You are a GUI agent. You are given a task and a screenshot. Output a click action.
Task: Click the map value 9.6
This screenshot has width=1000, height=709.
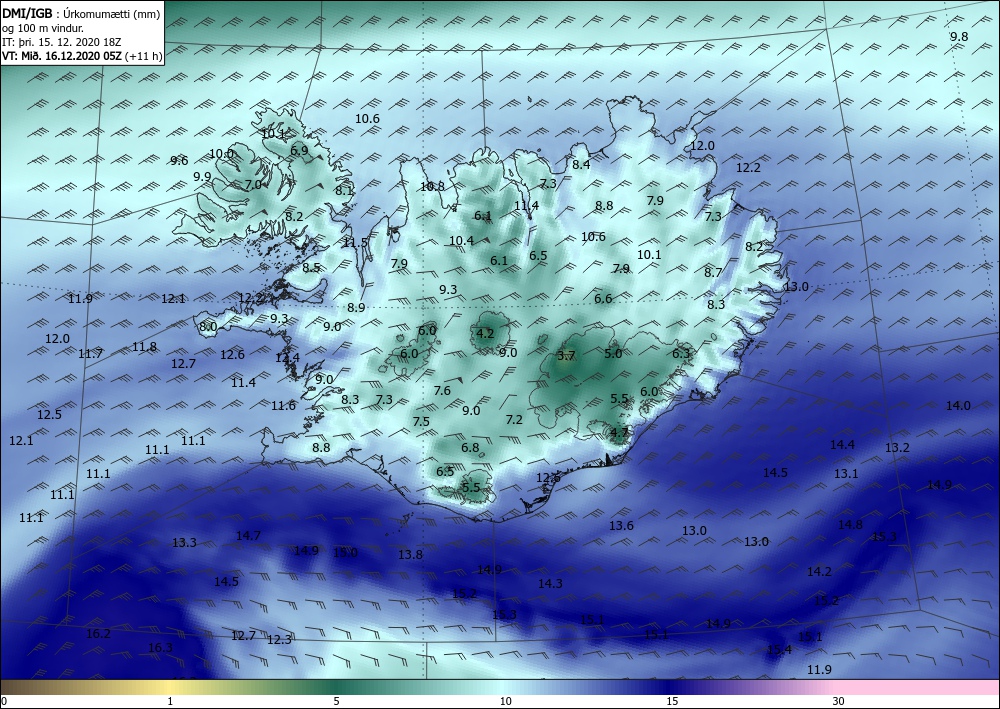click(179, 161)
